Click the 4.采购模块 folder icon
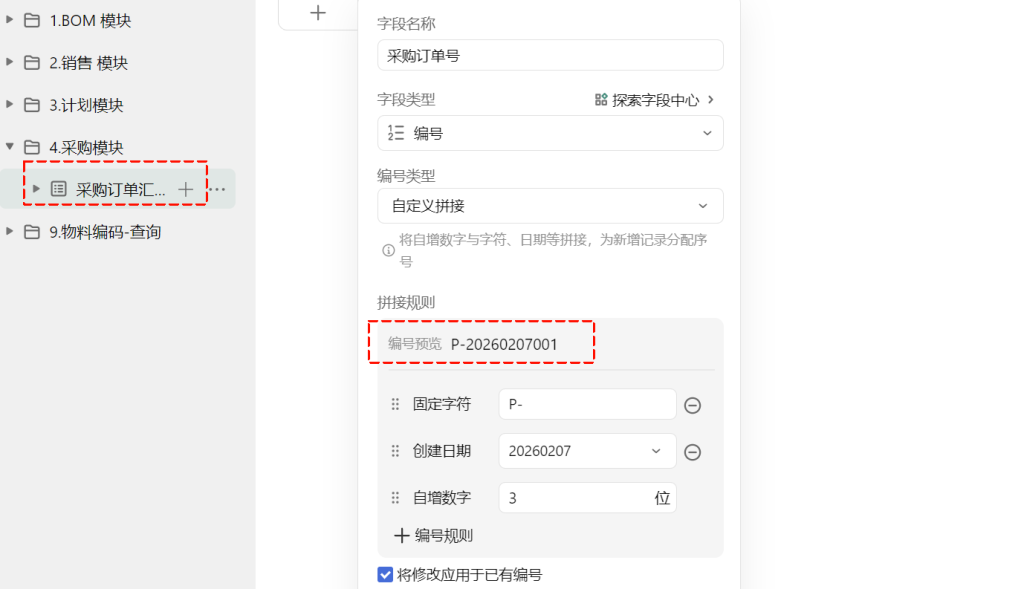Screen dimensions: 1024x589 click(x=31, y=147)
